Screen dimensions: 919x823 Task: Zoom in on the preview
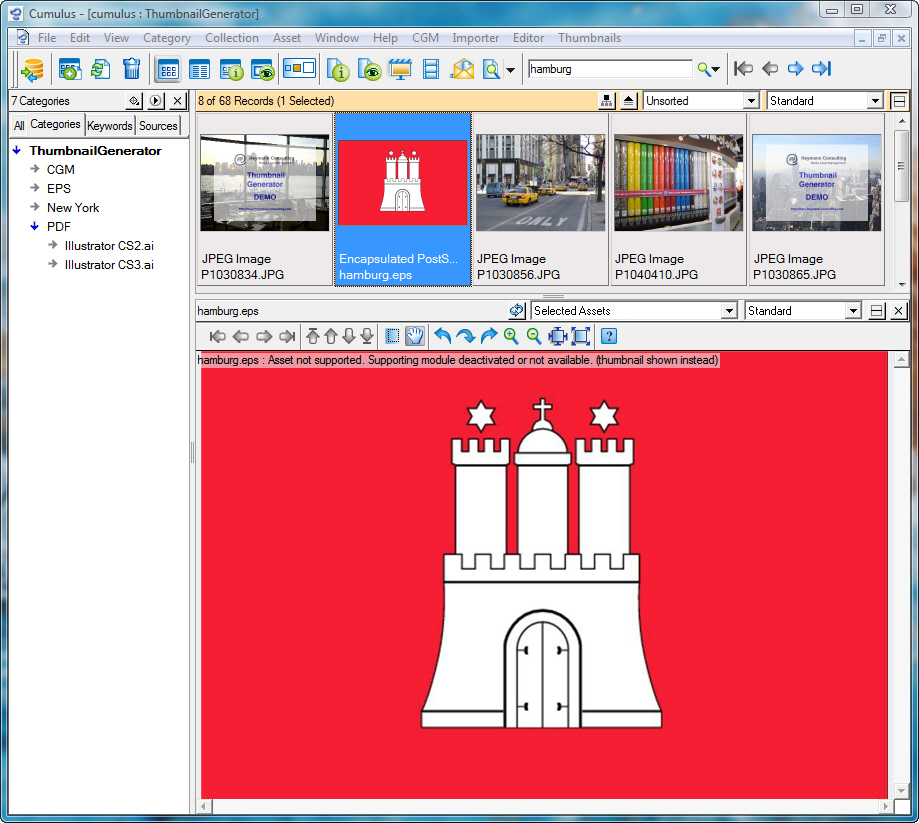click(512, 336)
